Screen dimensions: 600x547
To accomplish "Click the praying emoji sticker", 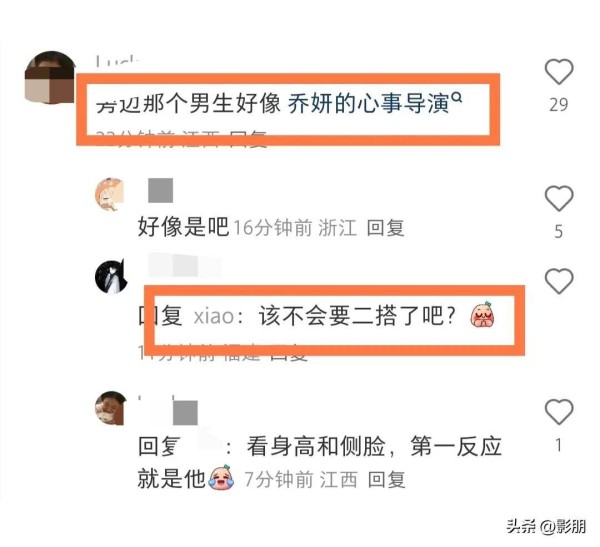I will 483,314.
